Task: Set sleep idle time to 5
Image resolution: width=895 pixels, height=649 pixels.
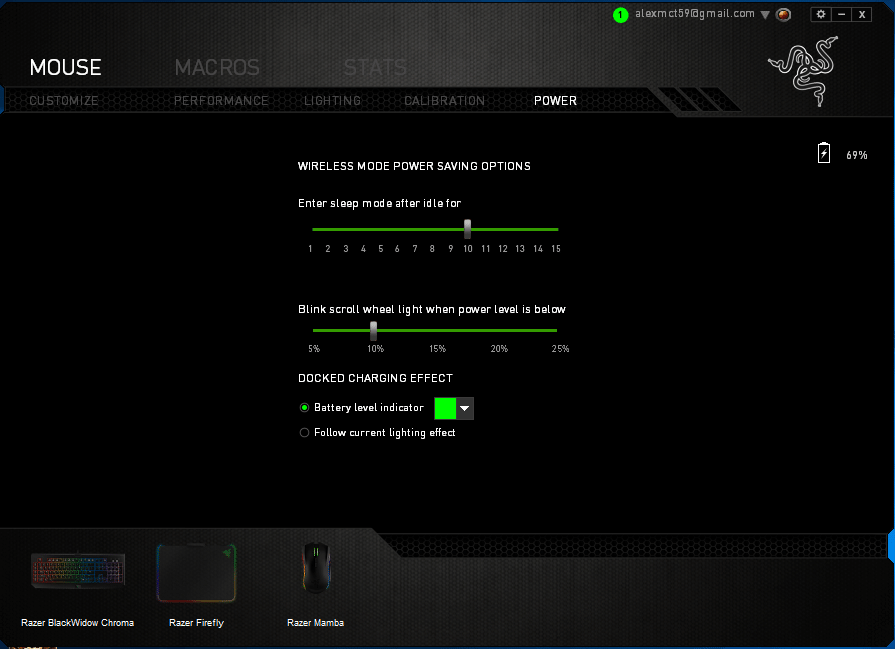Action: tap(381, 249)
